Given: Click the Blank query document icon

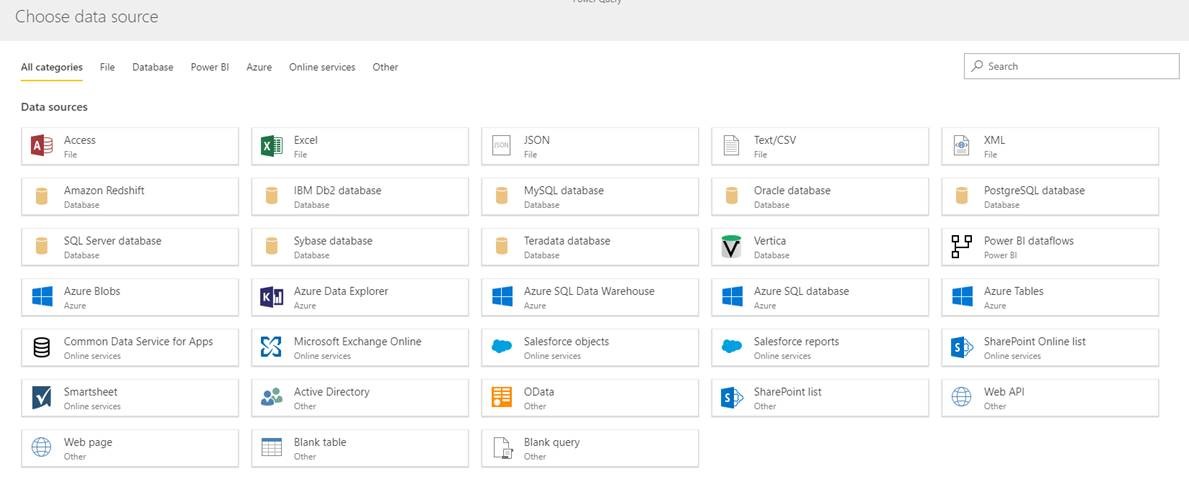Looking at the screenshot, I should (503, 448).
